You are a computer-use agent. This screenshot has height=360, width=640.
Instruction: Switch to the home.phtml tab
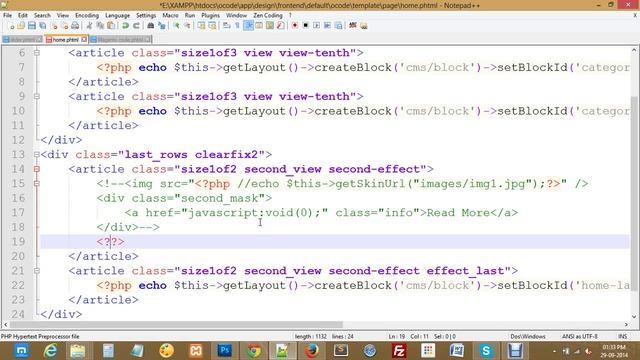point(65,40)
